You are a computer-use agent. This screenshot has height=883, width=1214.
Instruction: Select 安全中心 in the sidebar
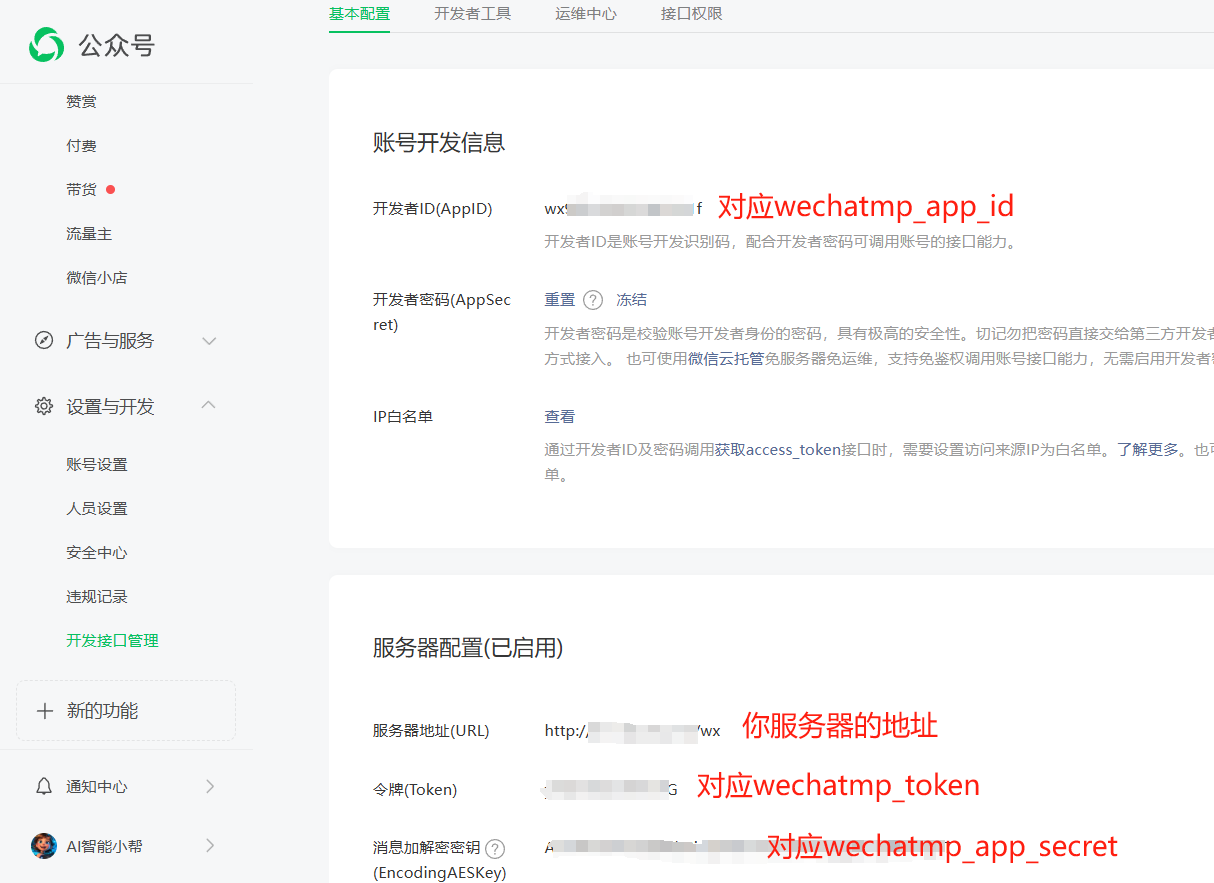coord(97,553)
